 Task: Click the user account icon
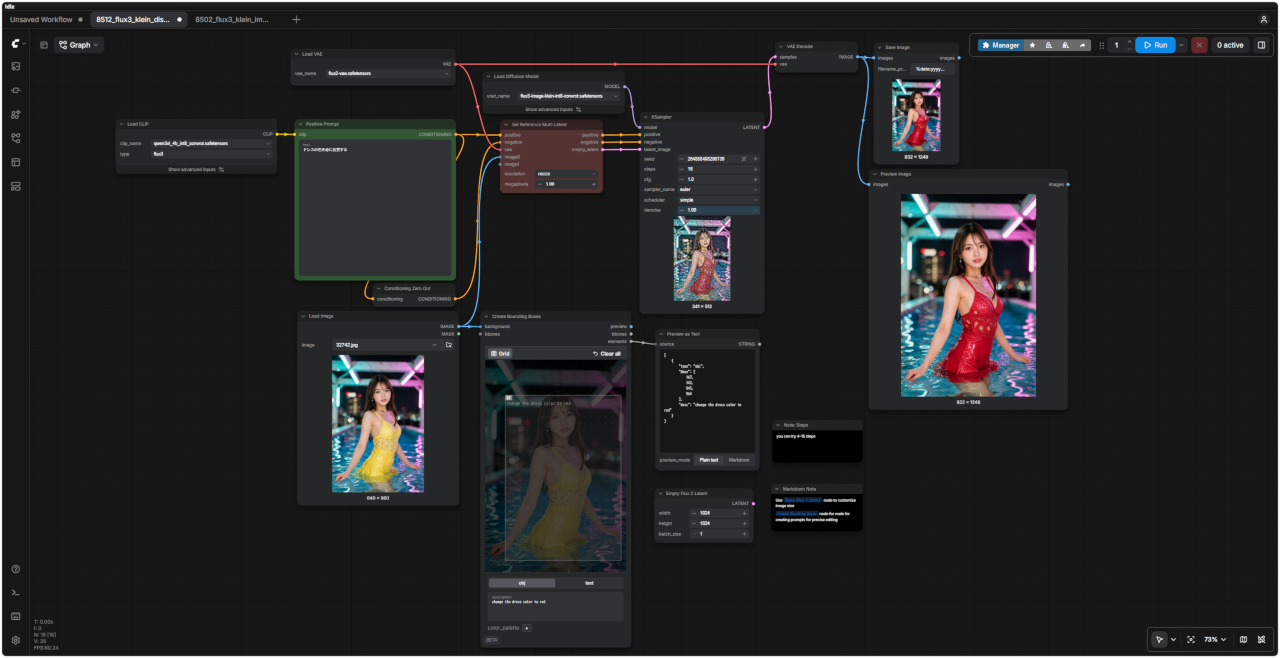coord(1264,19)
